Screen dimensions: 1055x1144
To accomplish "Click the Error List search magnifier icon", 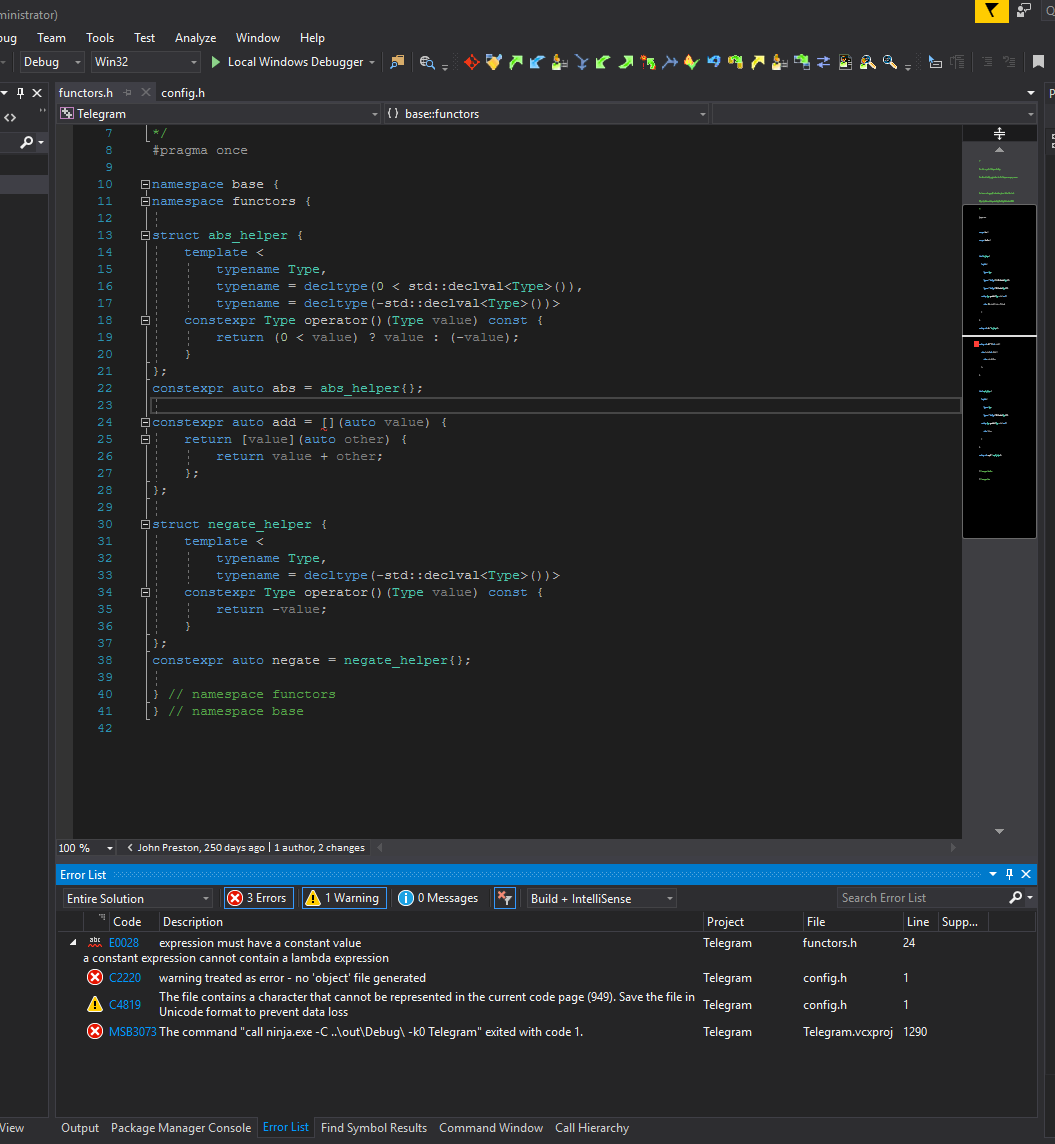I will point(1016,898).
